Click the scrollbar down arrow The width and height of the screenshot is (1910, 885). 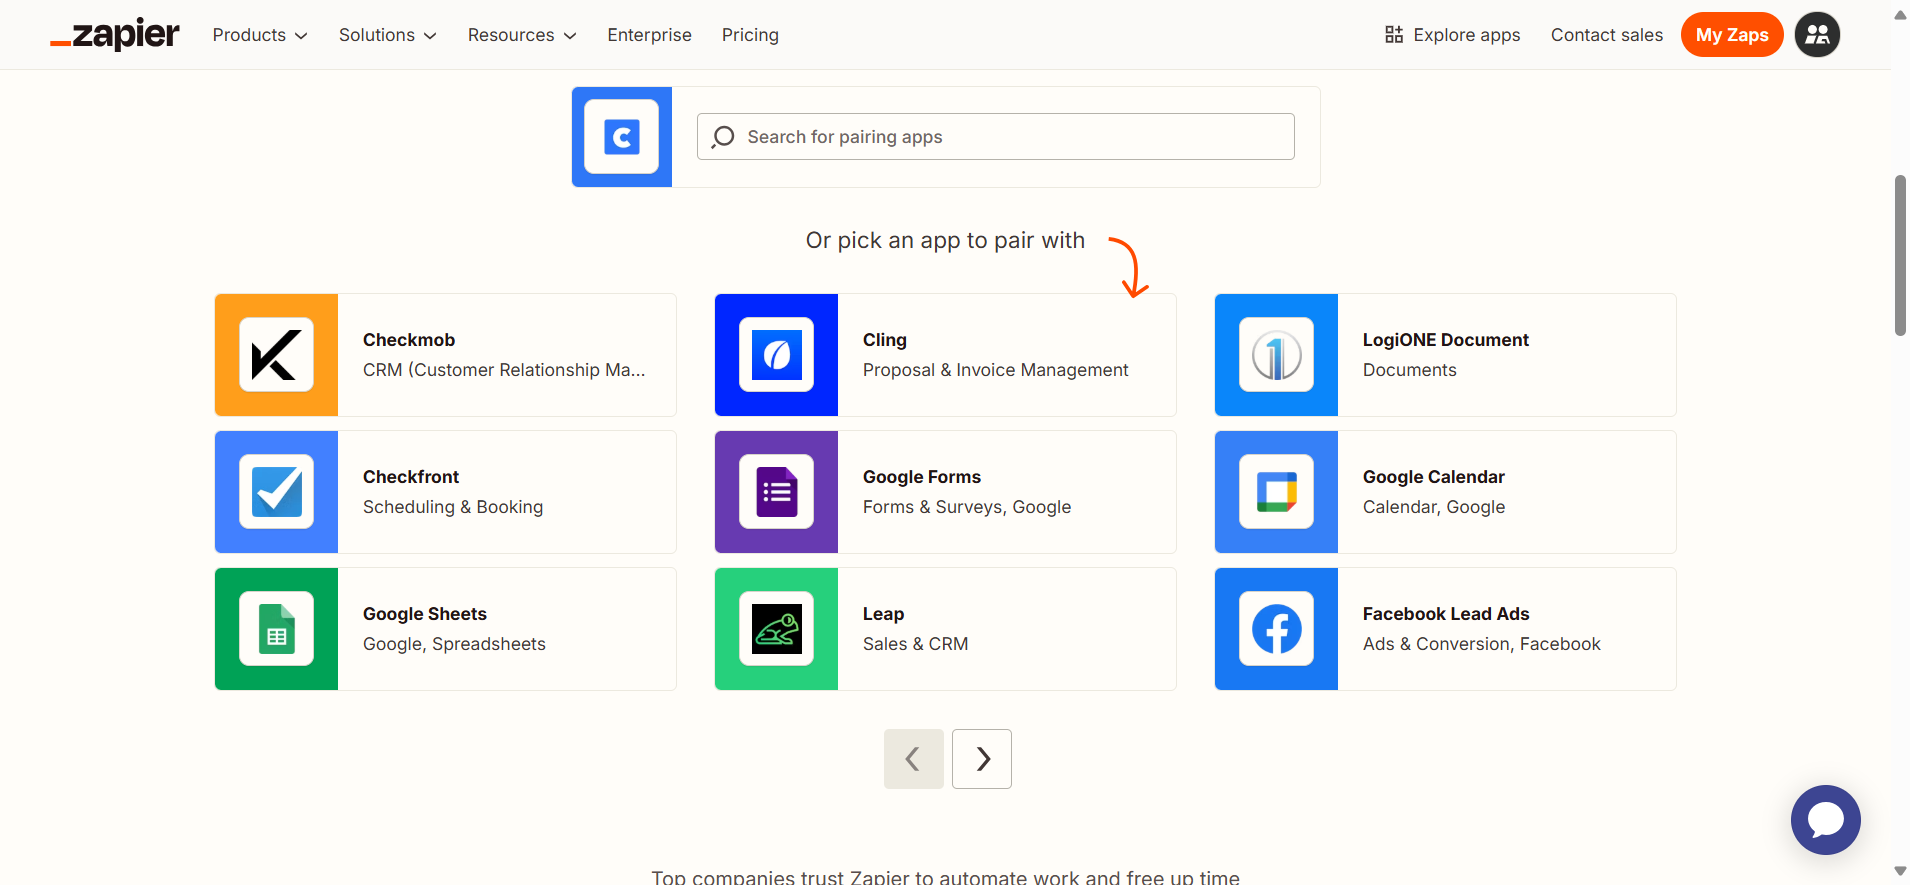click(1900, 872)
